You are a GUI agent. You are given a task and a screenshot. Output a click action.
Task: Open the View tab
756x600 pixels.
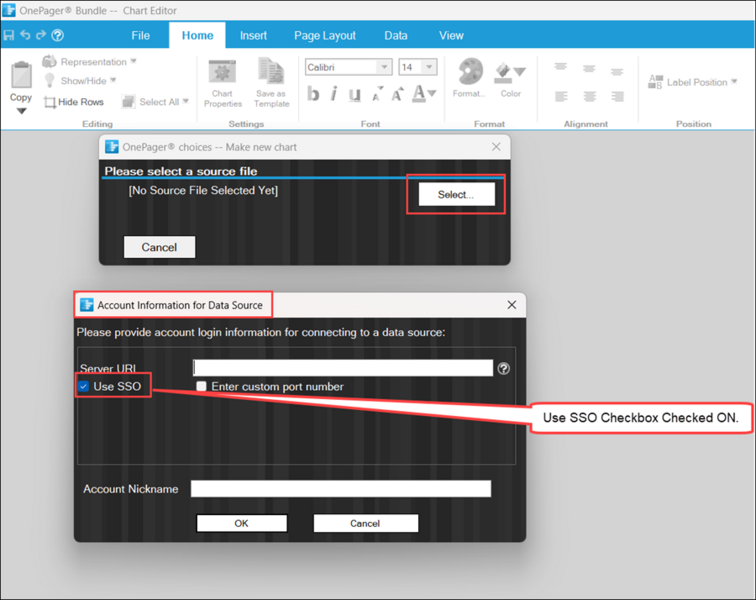pyautogui.click(x=451, y=35)
